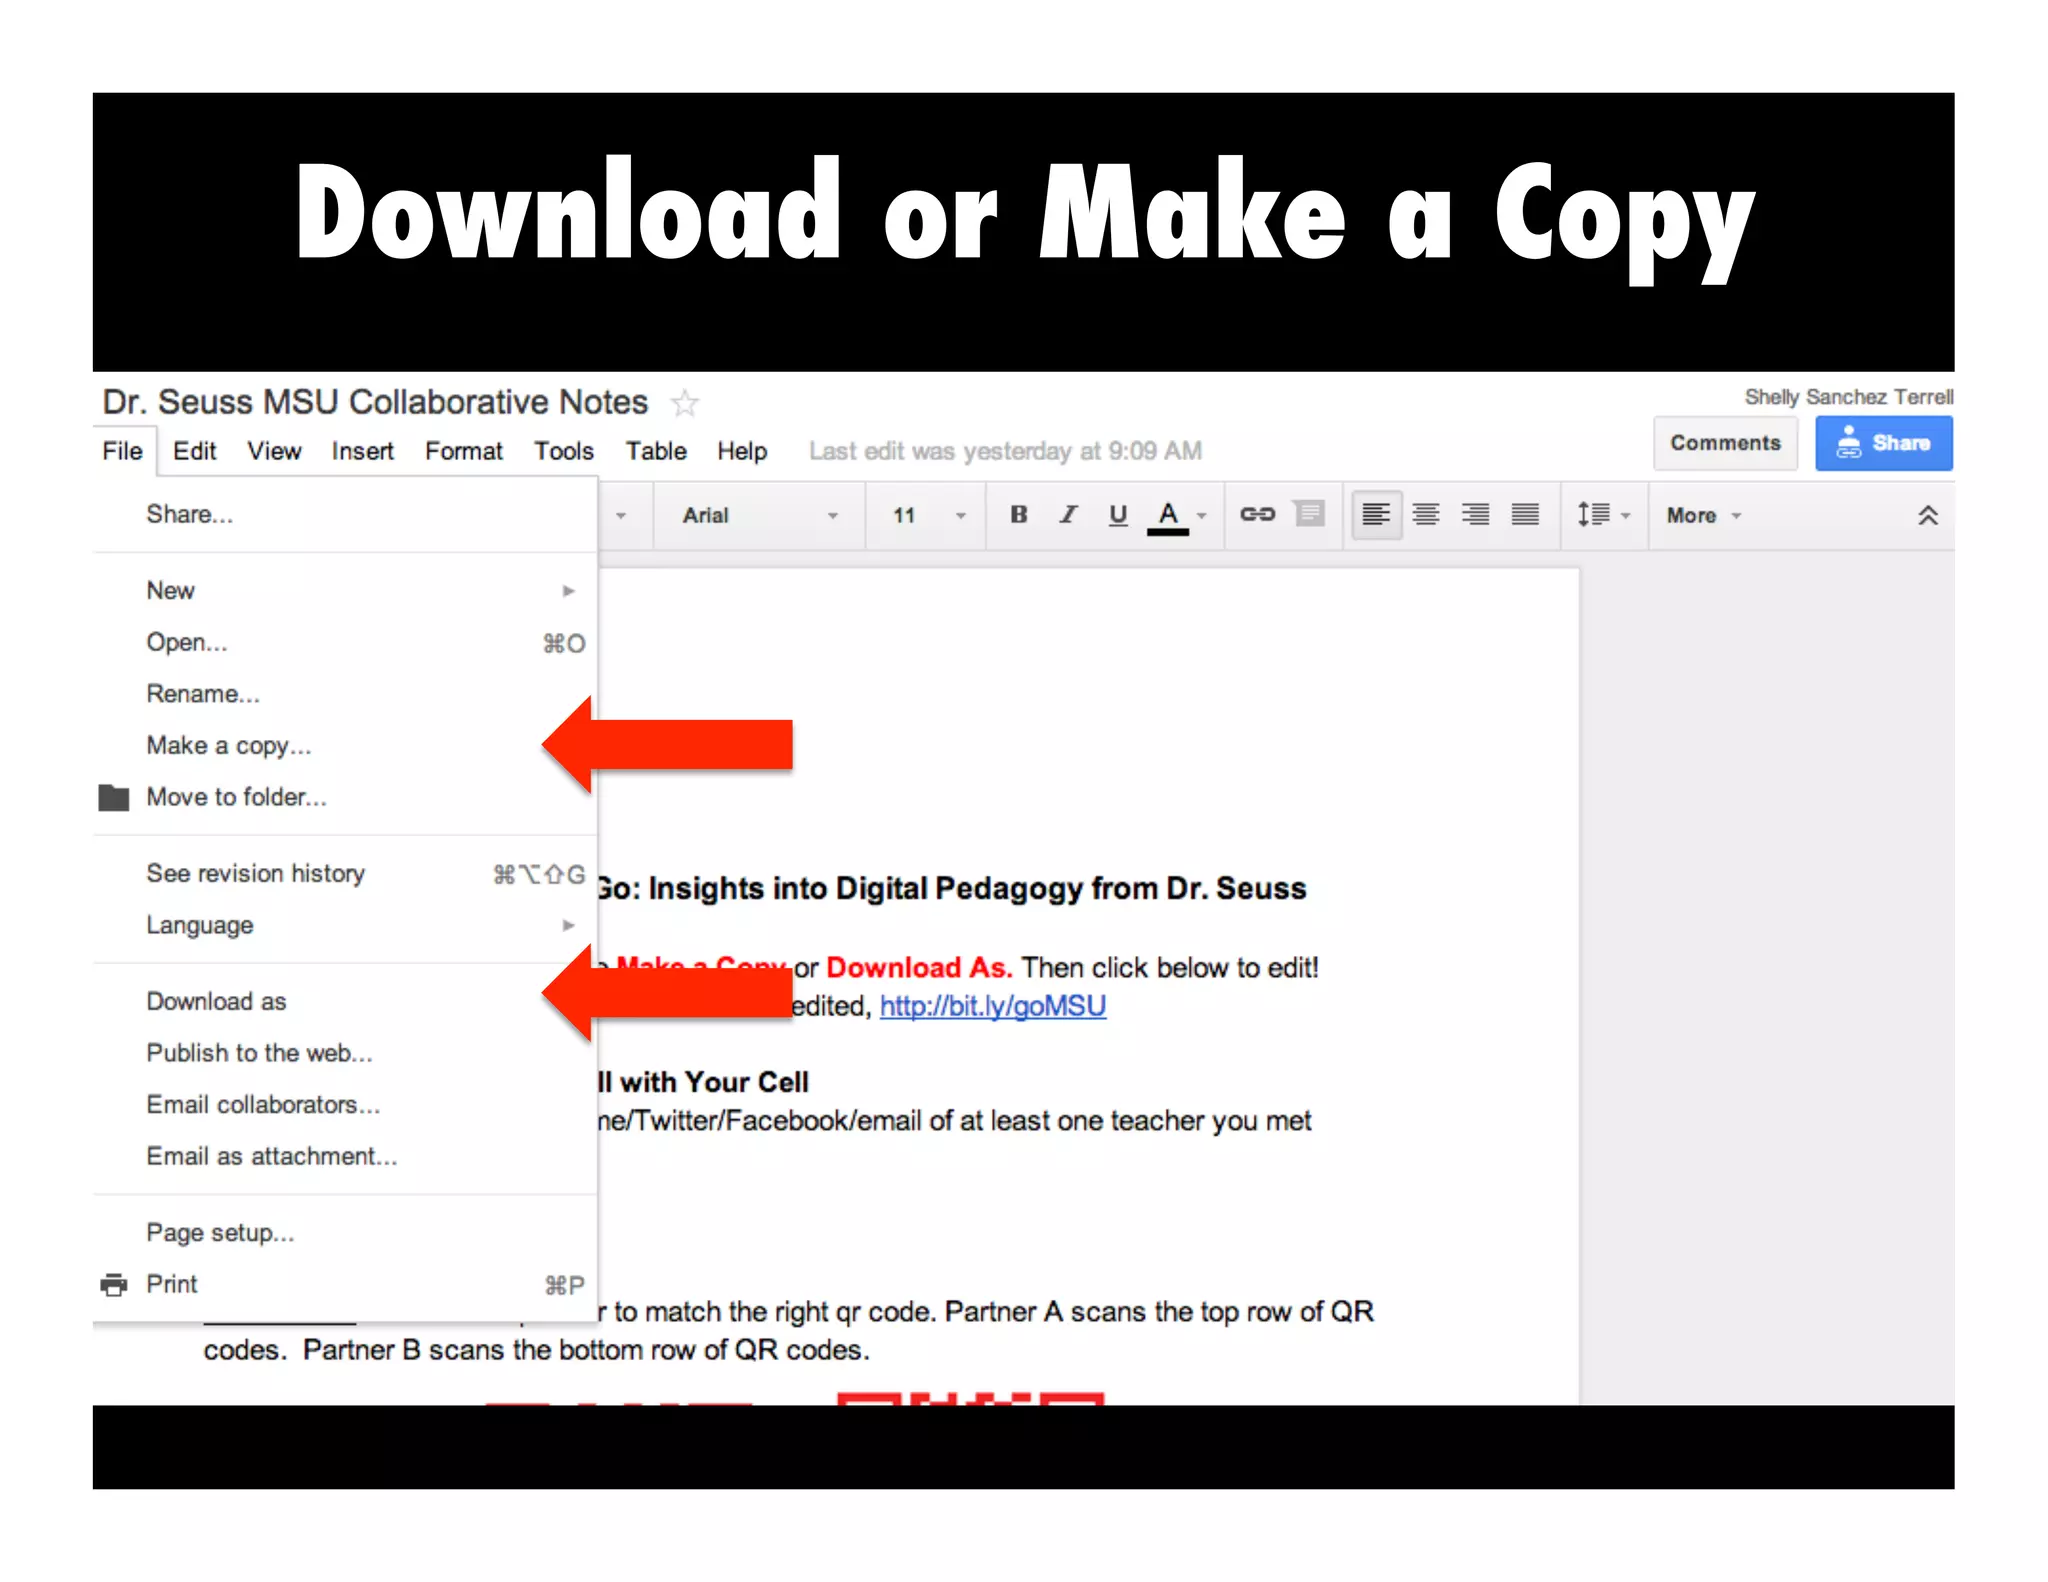Select Print in the File menu
The image size is (2048, 1582).
(x=345, y=1285)
